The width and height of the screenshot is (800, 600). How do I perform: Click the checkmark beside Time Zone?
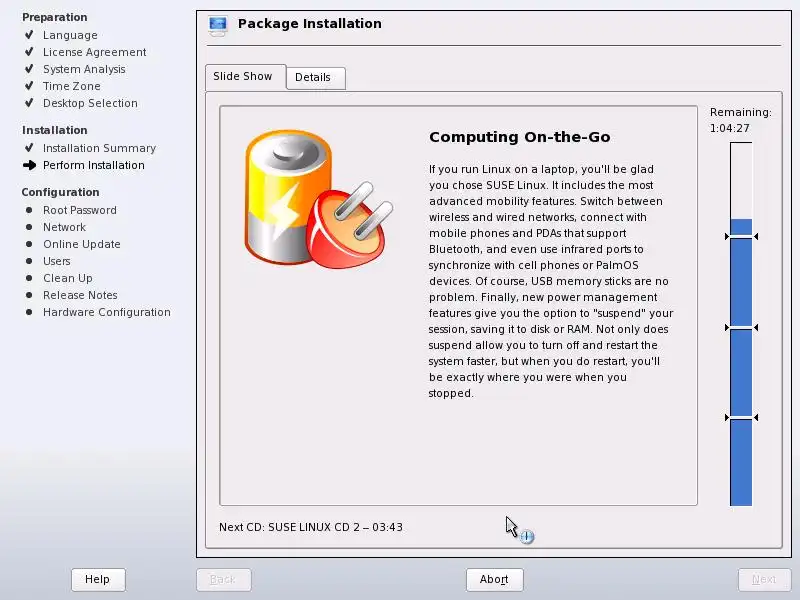(x=29, y=86)
